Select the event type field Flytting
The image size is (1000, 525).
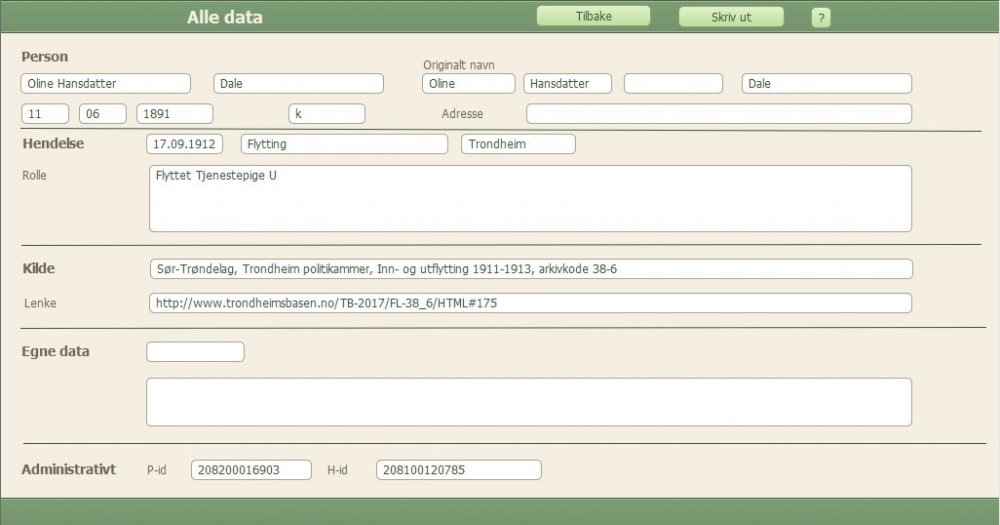click(344, 144)
